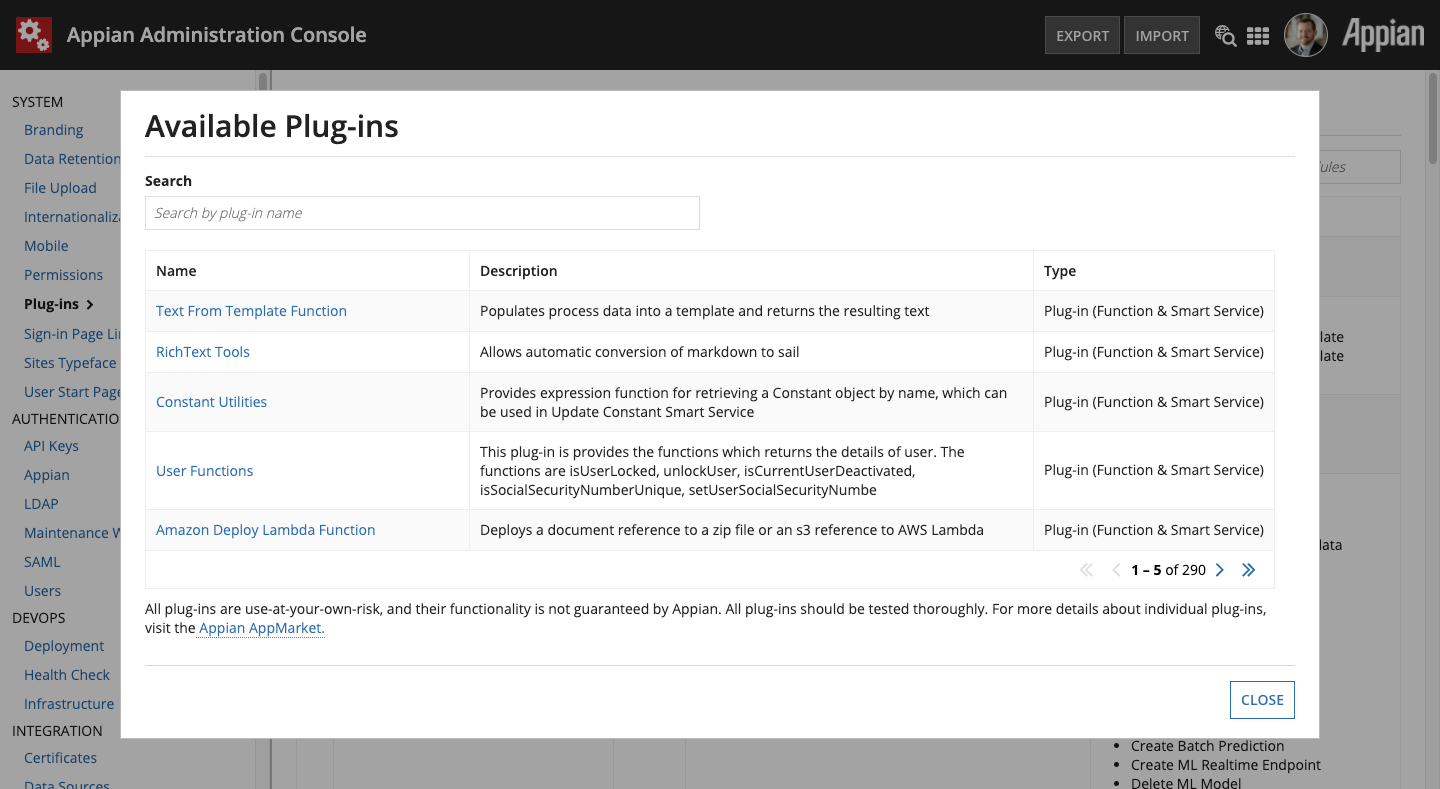
Task: Click the RichText Tools description cell
Action: [x=751, y=352]
